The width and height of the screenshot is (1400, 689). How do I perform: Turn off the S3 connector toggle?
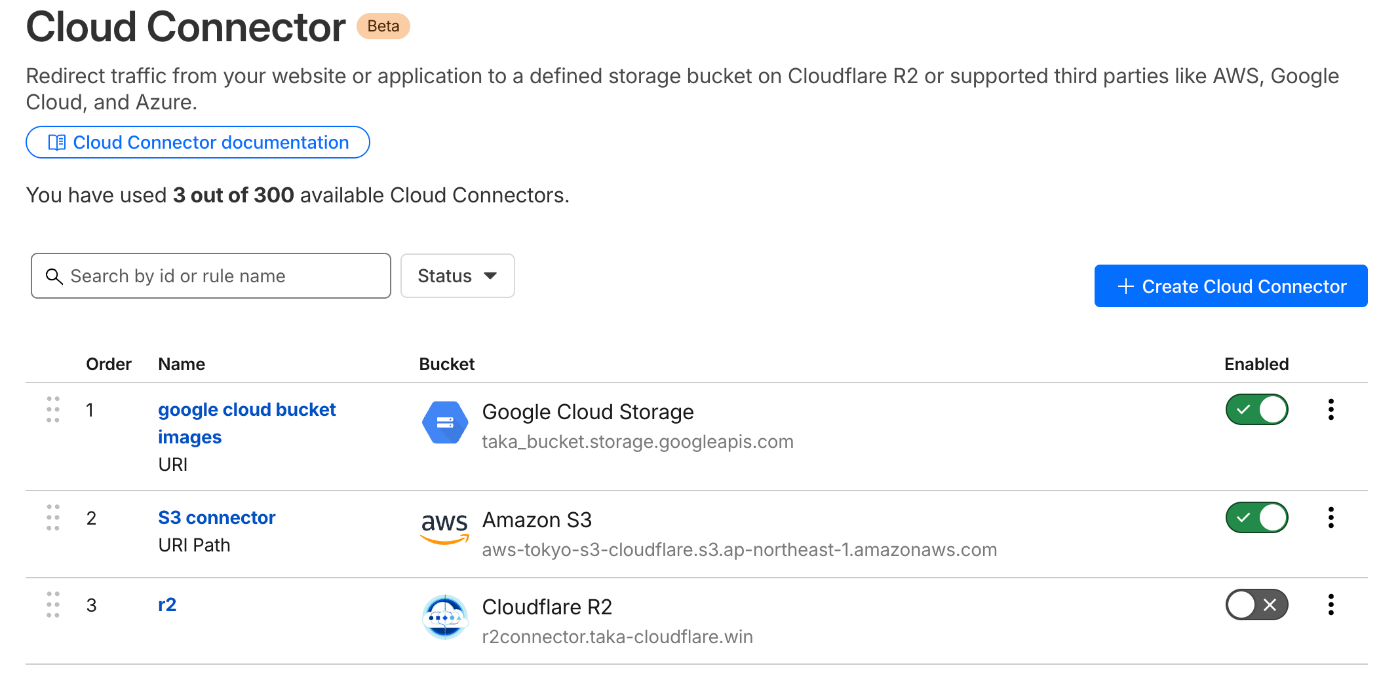[1257, 517]
